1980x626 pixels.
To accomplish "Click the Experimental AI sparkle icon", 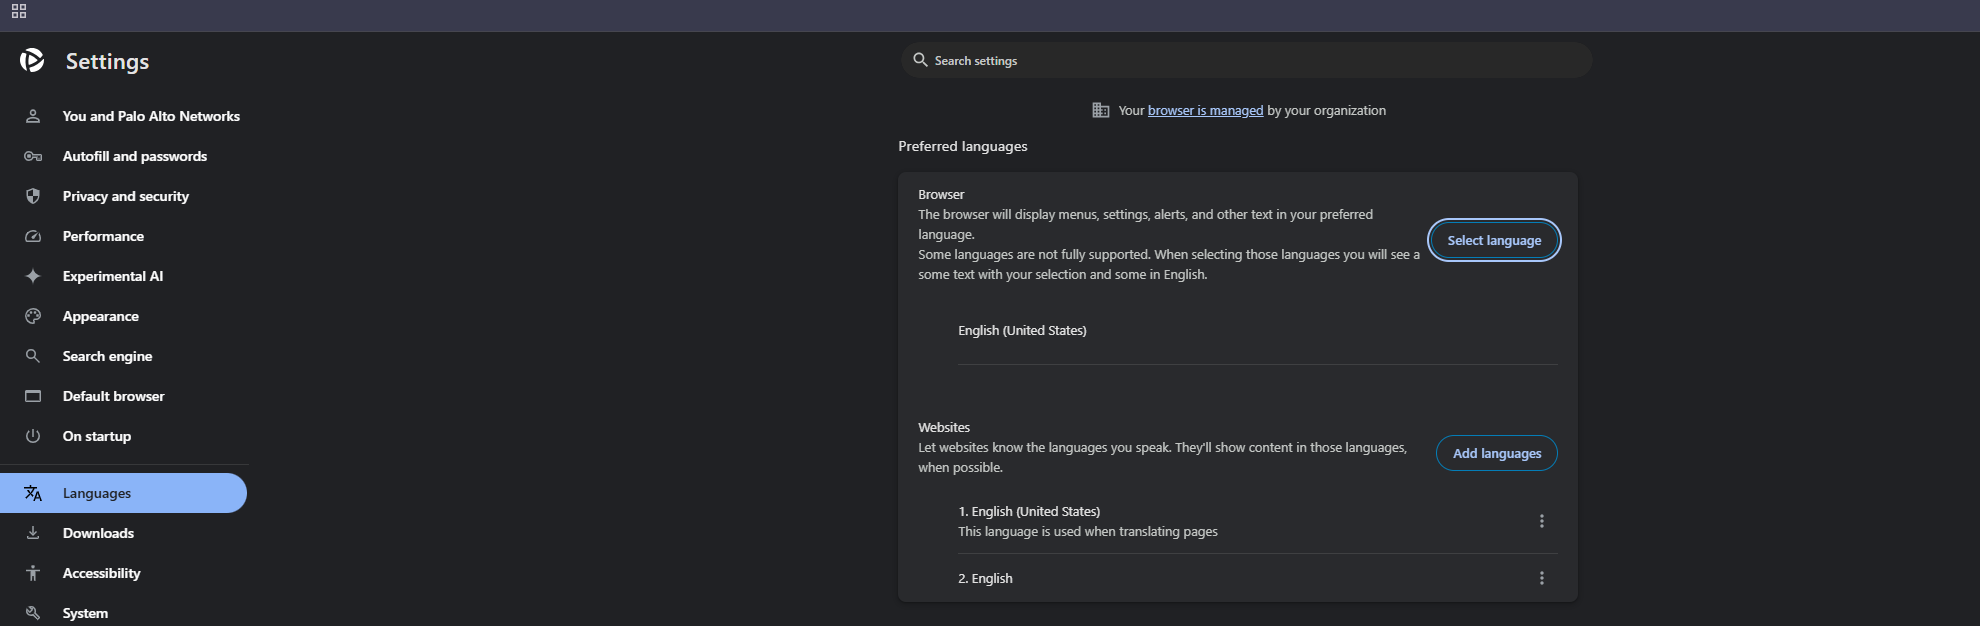I will coord(33,276).
